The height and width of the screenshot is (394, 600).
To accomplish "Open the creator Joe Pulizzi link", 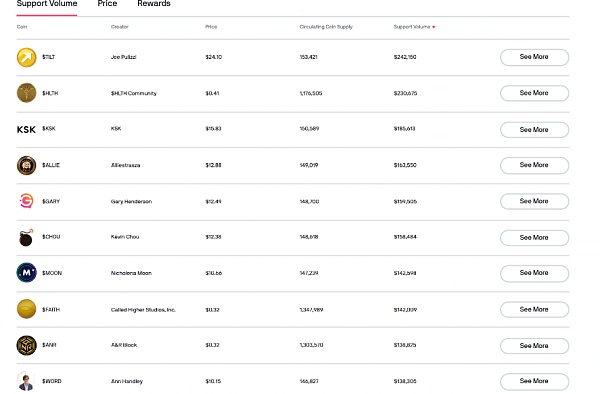I will [123, 57].
